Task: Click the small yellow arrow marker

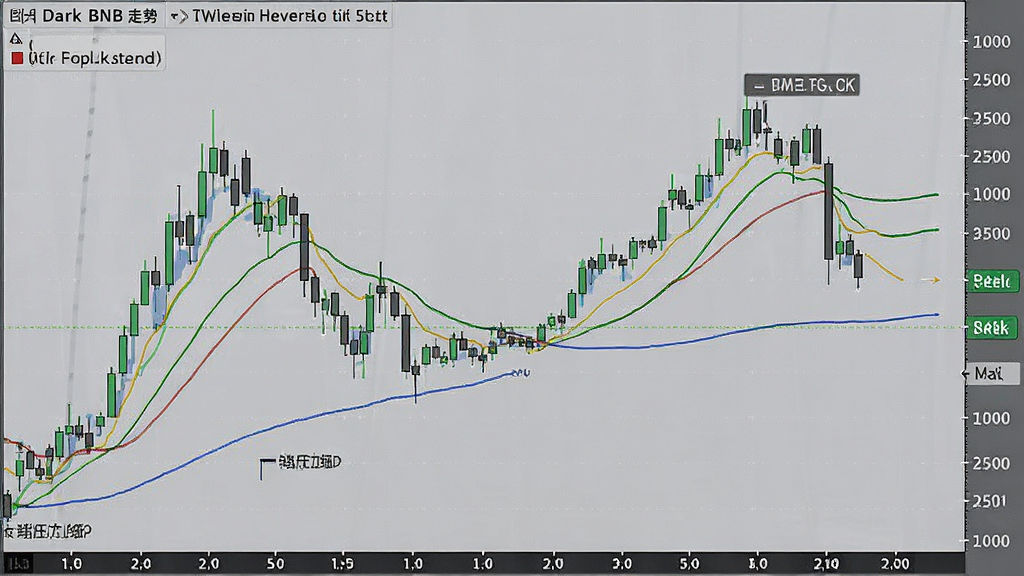Action: point(930,280)
